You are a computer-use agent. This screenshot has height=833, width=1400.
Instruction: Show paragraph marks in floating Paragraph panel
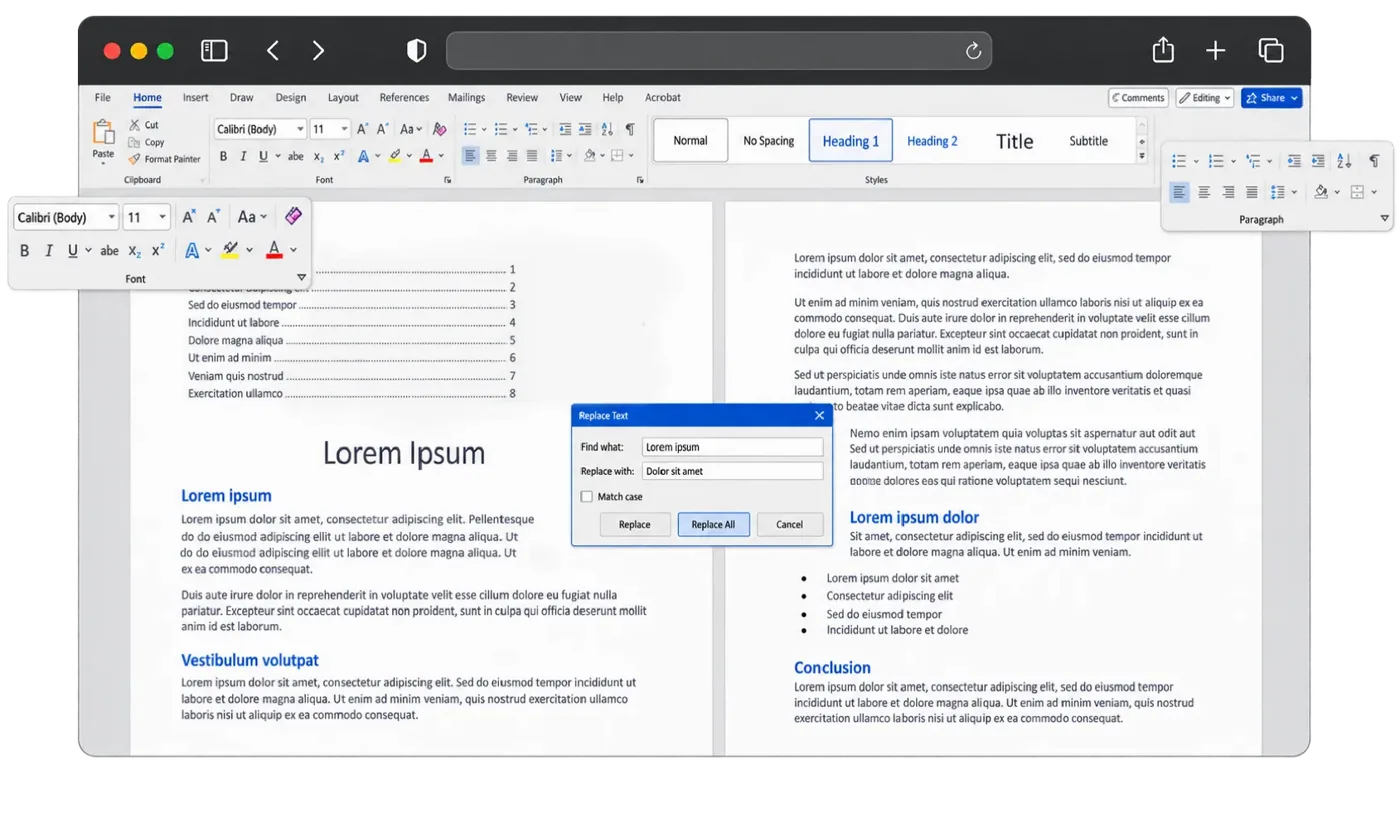tap(1374, 161)
